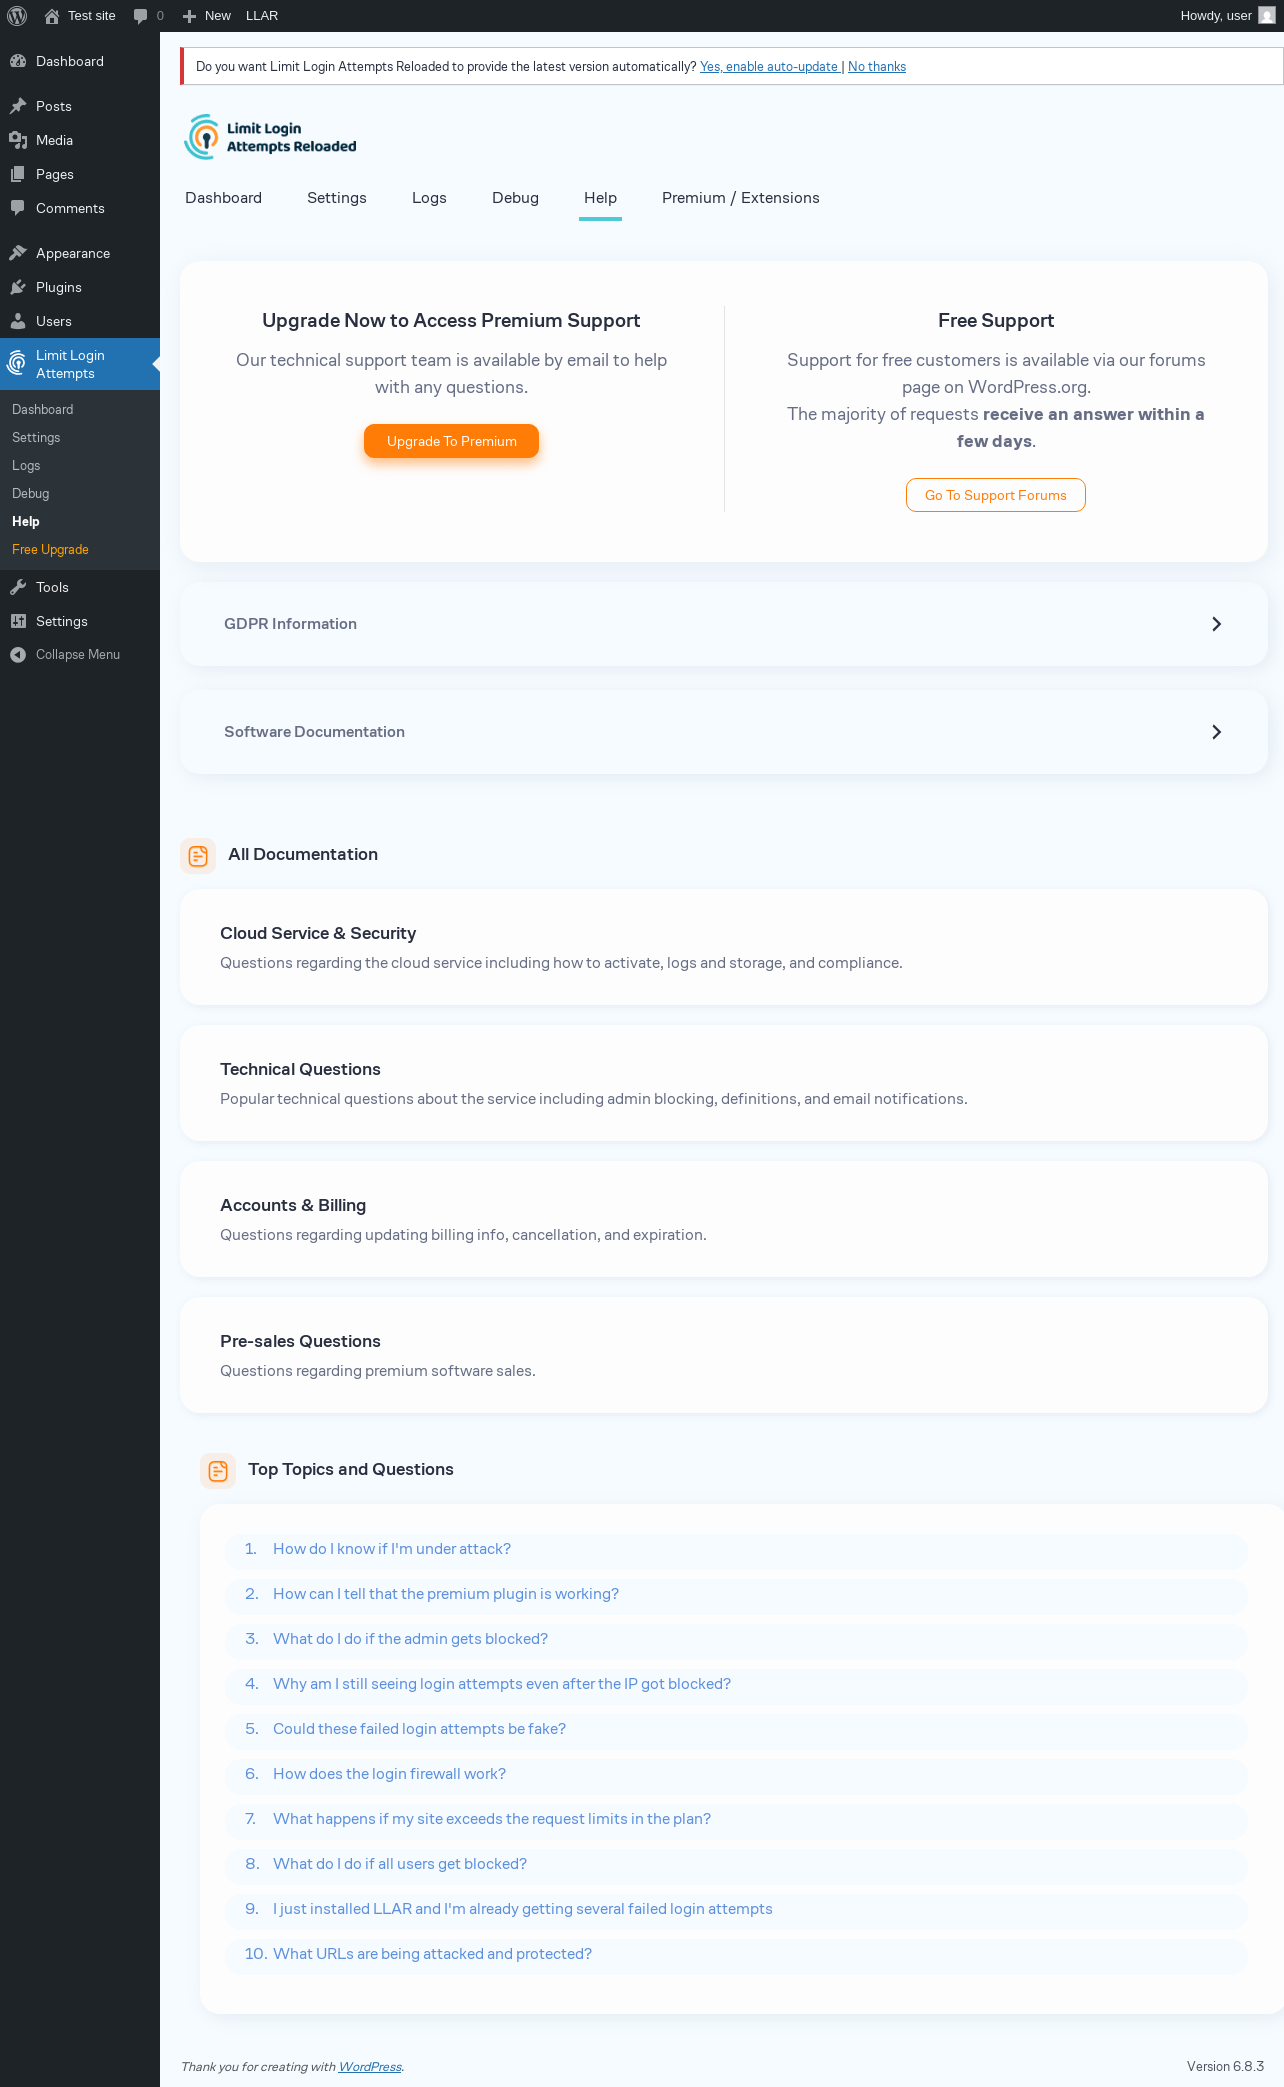Open 'How do I know if I'm under attack?'
The image size is (1284, 2087).
coord(392,1549)
